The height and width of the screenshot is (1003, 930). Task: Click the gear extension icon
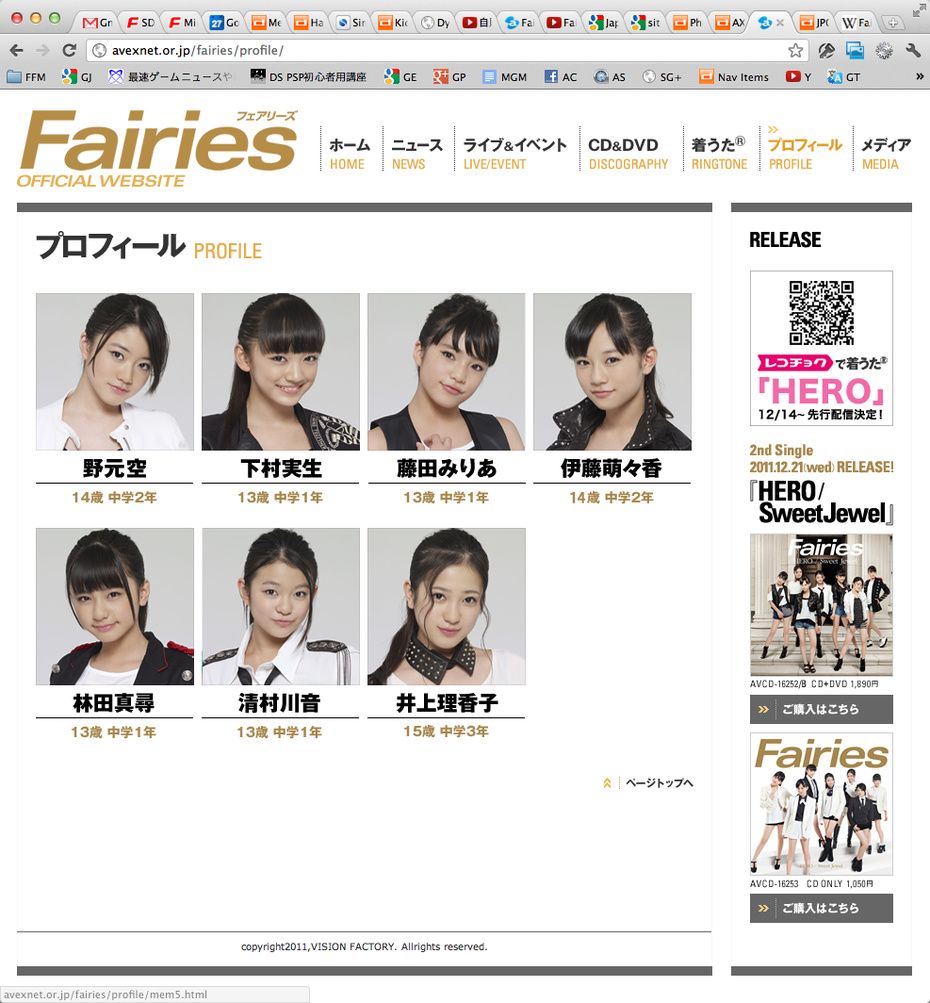[884, 51]
